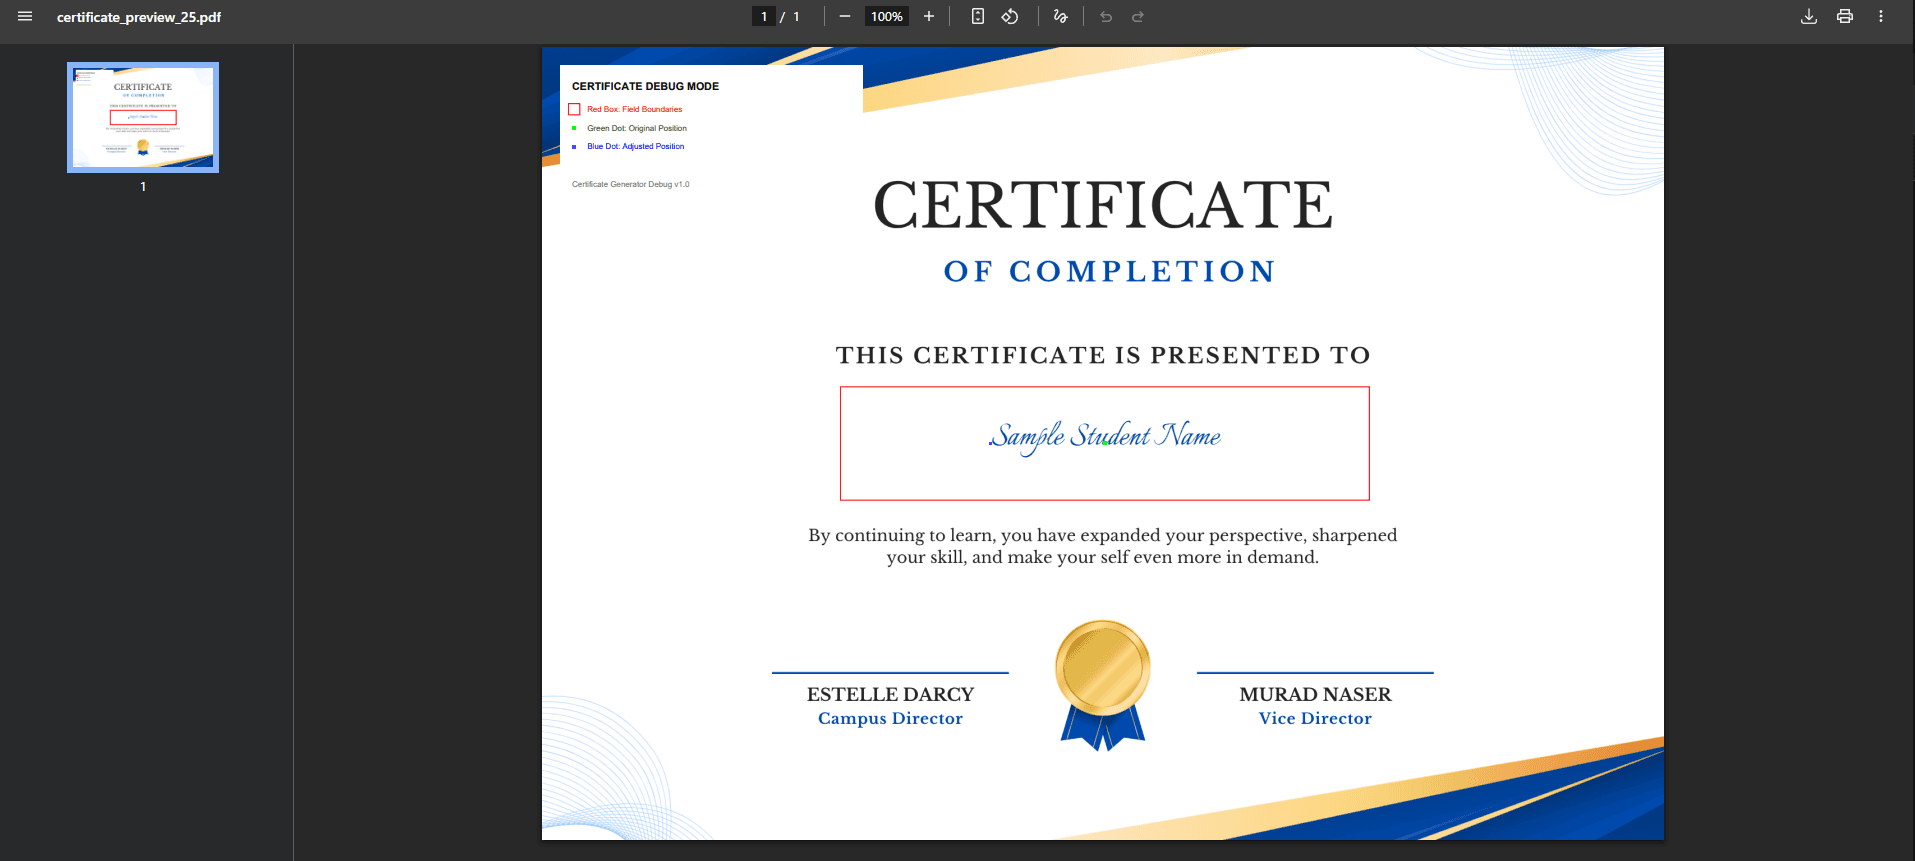Image resolution: width=1915 pixels, height=861 pixels.
Task: Rotate the document counterclockwise
Action: click(x=1010, y=16)
